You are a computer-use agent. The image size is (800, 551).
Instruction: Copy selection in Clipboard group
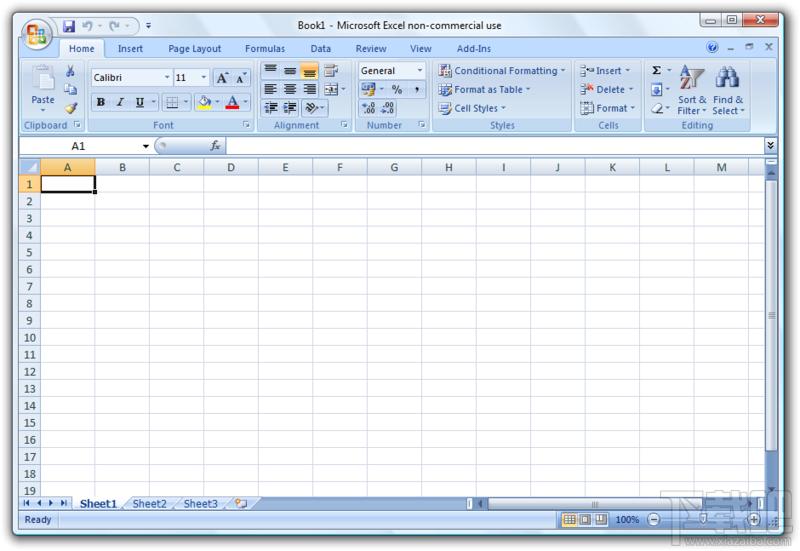pyautogui.click(x=70, y=89)
